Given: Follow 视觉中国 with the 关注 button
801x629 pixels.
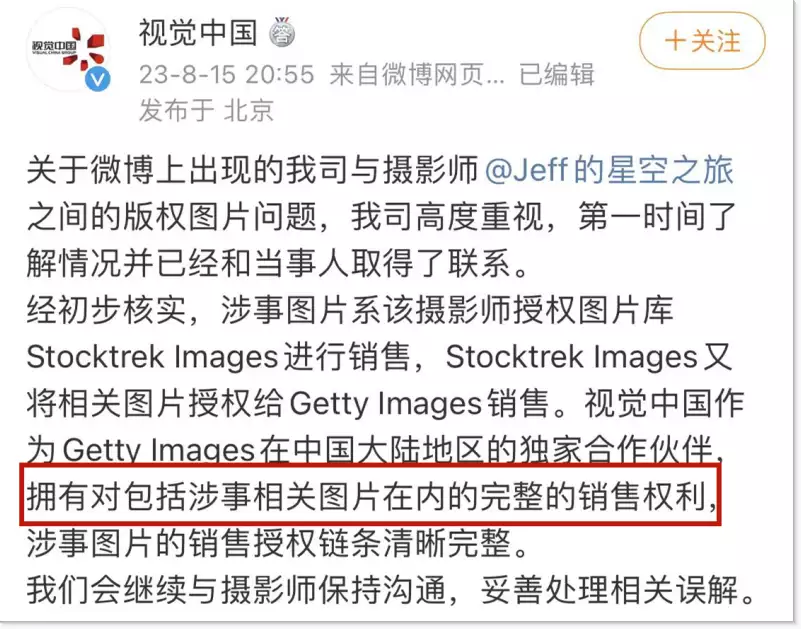Looking at the screenshot, I should 702,41.
